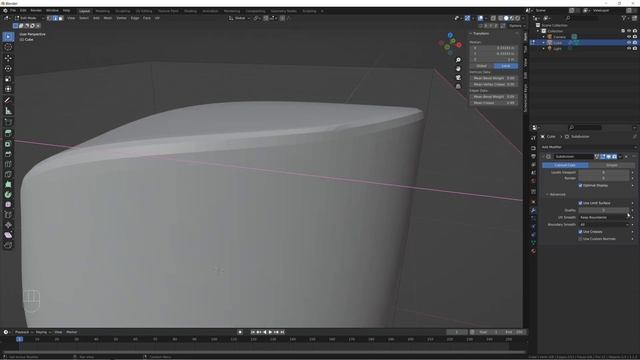Collapse the Transform panel in sidebar
The width and height of the screenshot is (640, 360).
(x=479, y=33)
